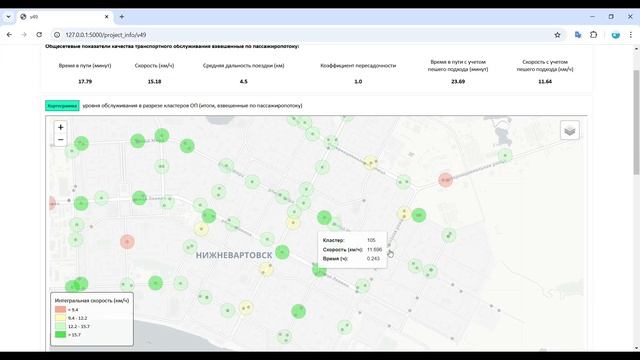Click the light green legend swatch 12.2 - 15.7

tap(60, 326)
